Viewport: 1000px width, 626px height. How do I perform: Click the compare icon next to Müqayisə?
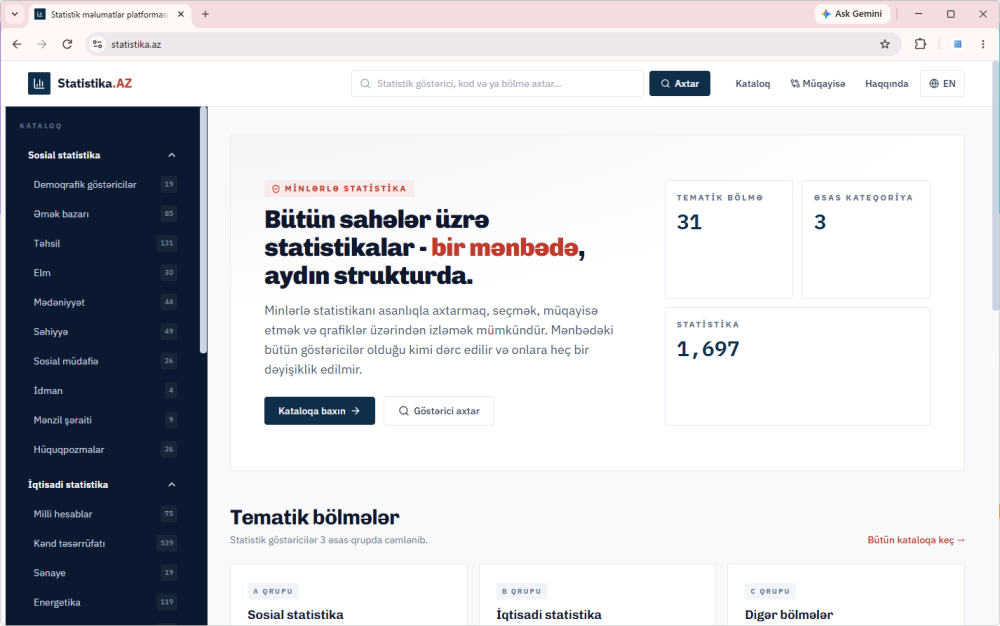[795, 84]
